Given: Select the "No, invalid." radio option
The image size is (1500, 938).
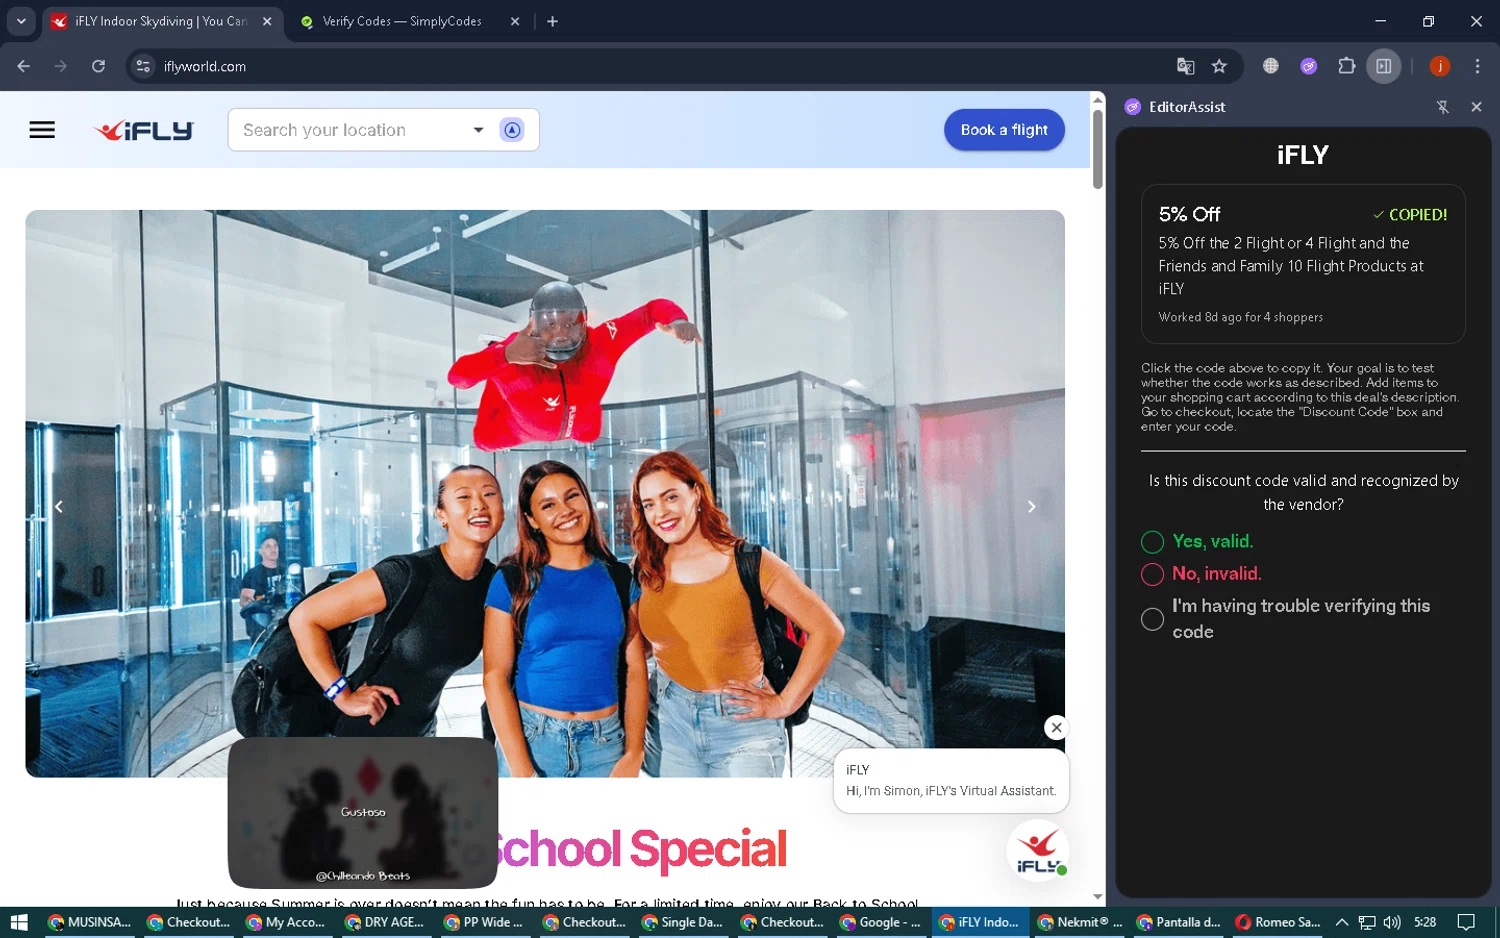Looking at the screenshot, I should click(1152, 574).
